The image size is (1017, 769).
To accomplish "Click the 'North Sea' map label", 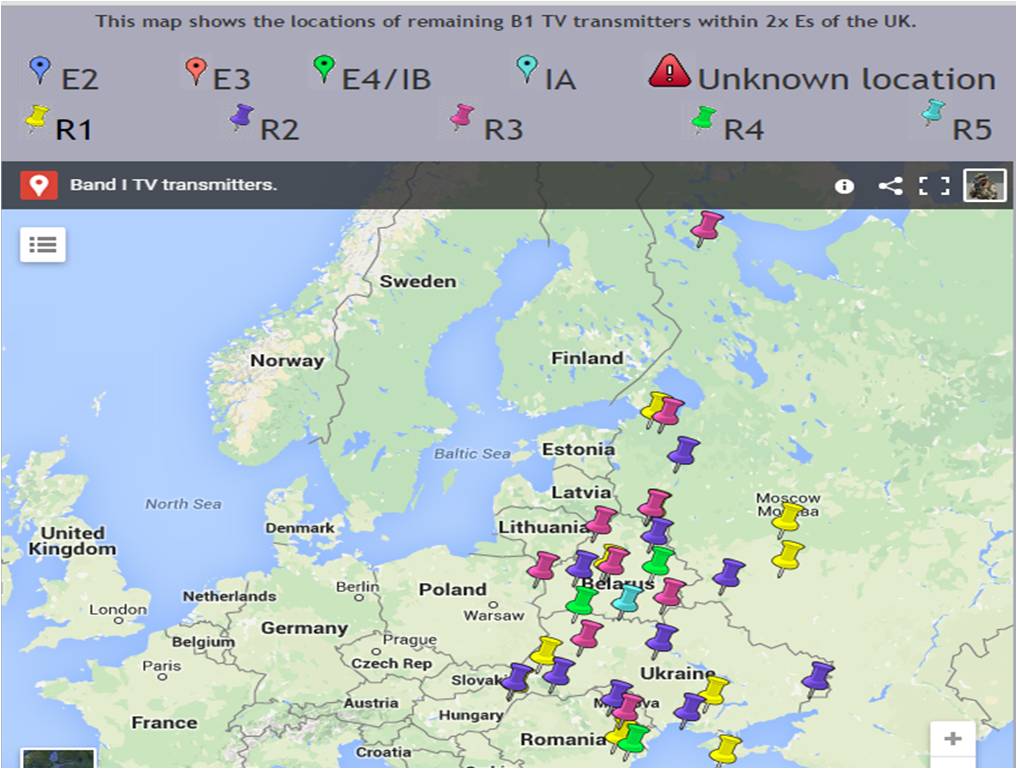I will (183, 504).
